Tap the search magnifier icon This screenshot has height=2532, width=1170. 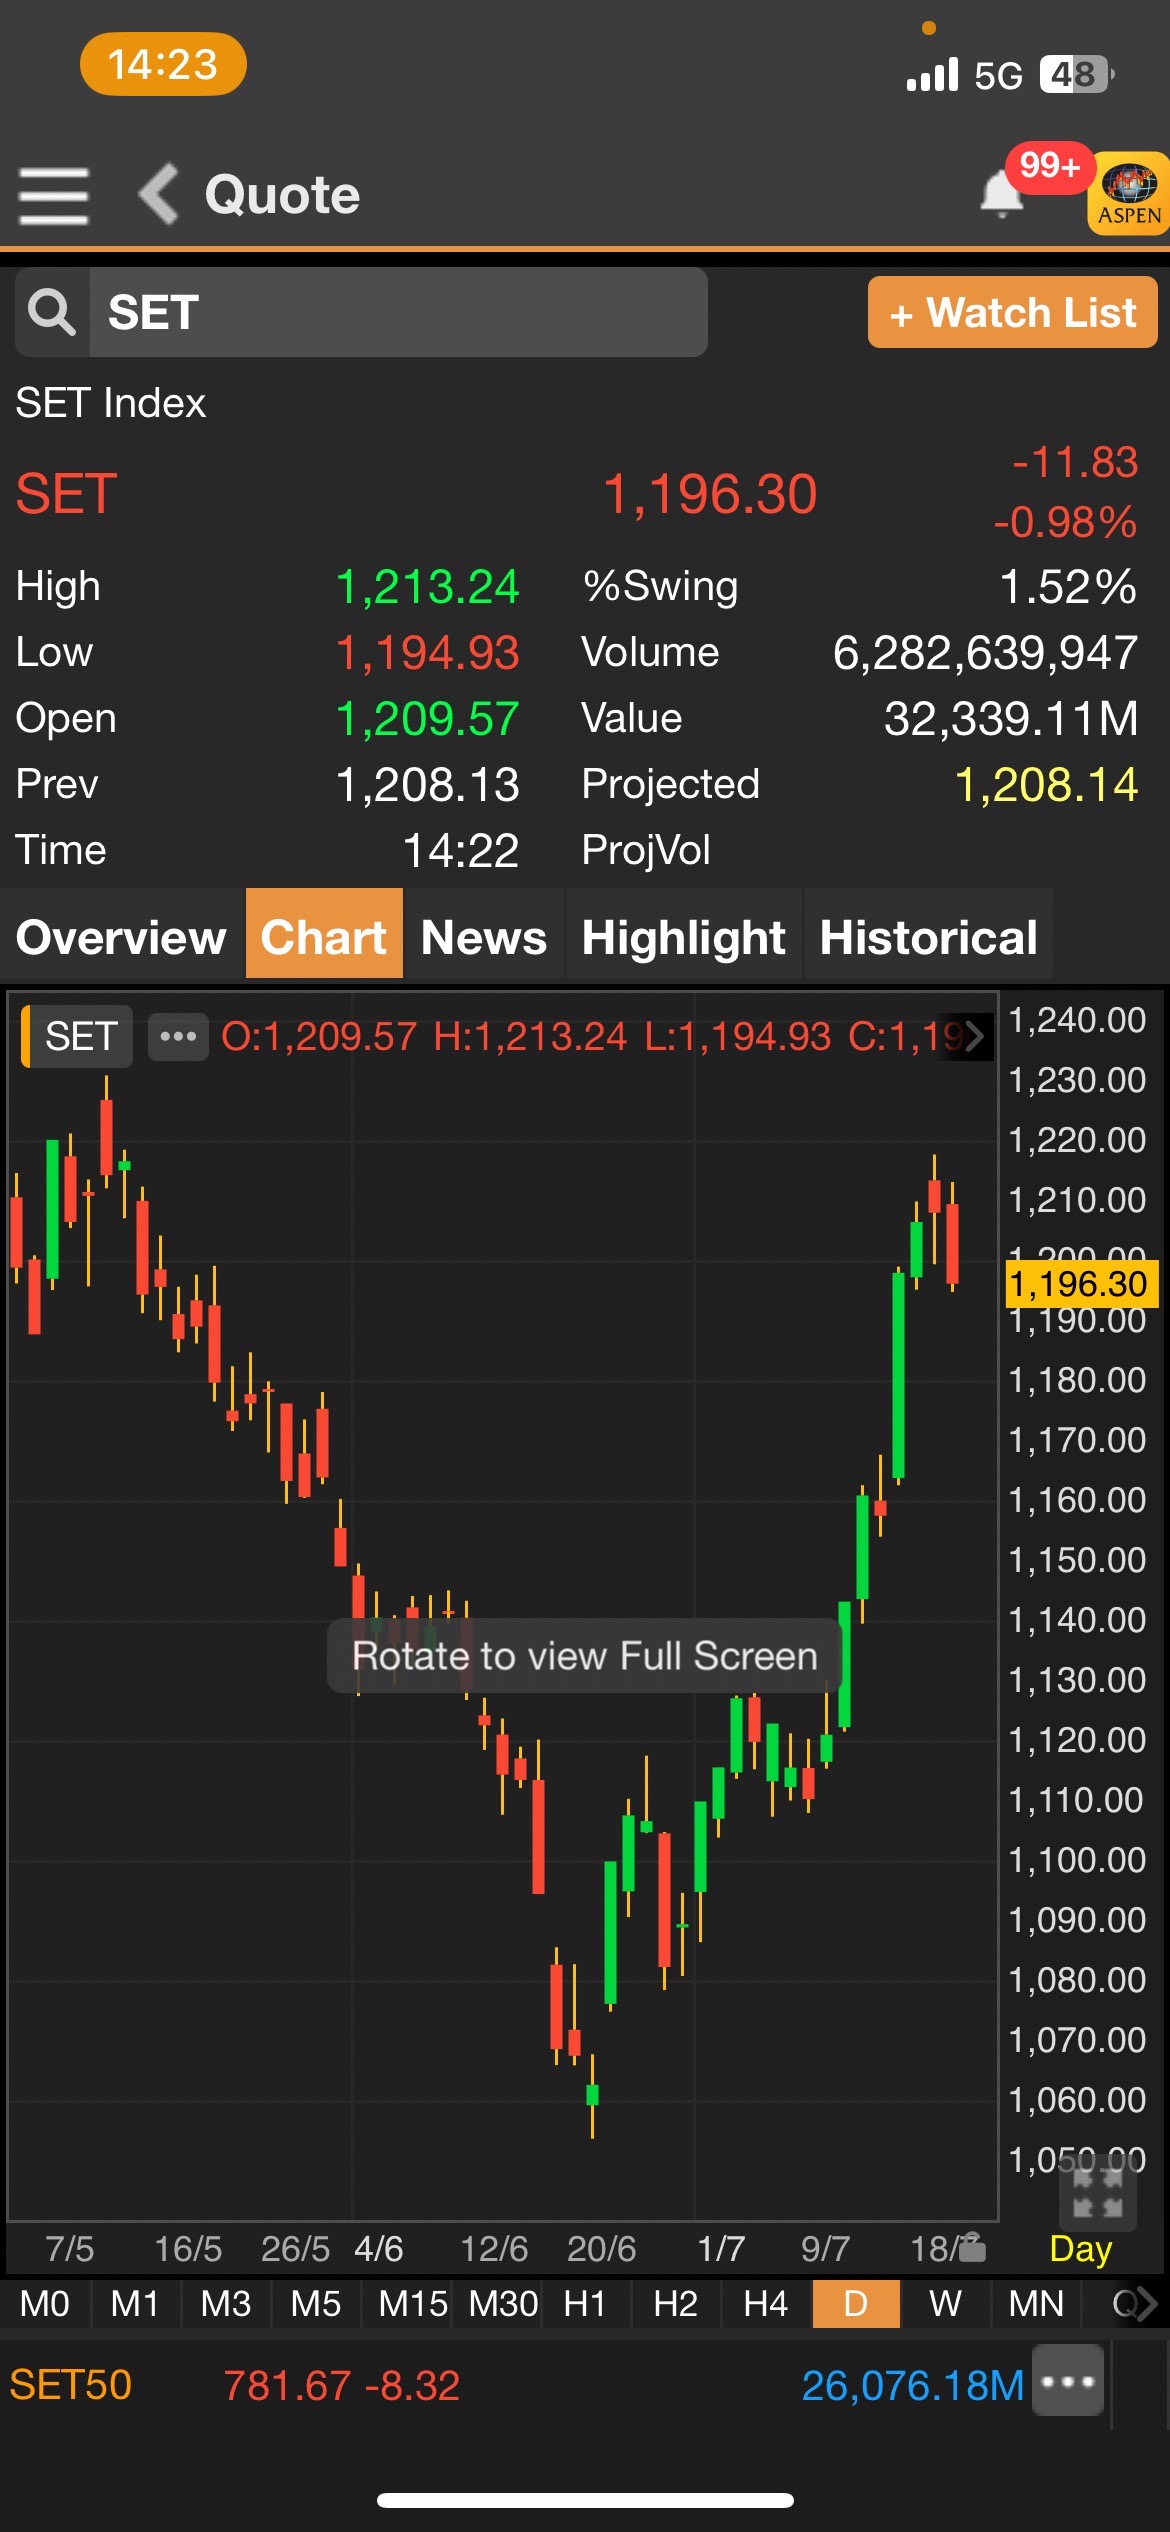tap(52, 312)
